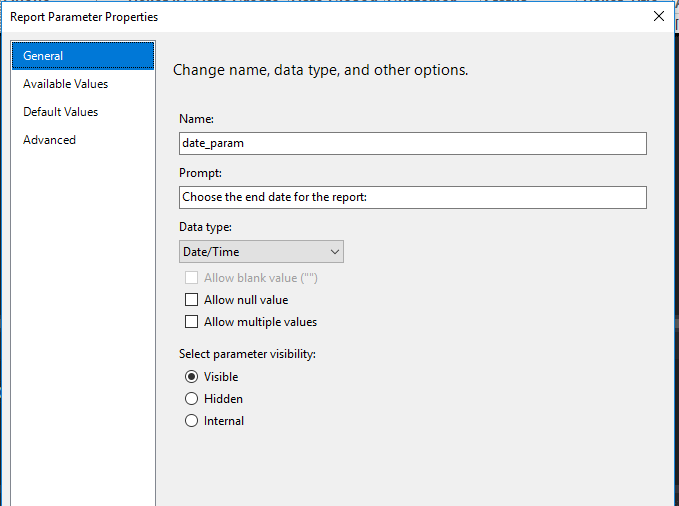Click the greyed-out Allow blank value checkbox
This screenshot has width=679, height=506.
click(x=192, y=278)
